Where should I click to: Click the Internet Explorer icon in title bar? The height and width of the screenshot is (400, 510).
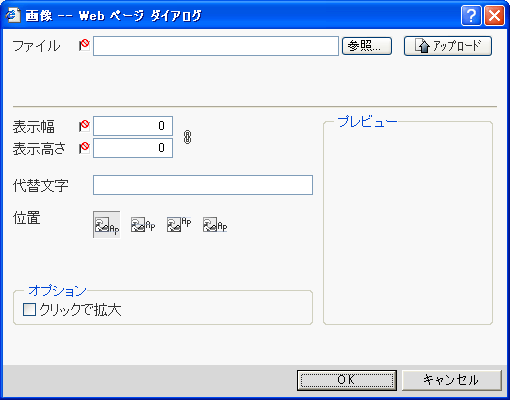click(13, 15)
